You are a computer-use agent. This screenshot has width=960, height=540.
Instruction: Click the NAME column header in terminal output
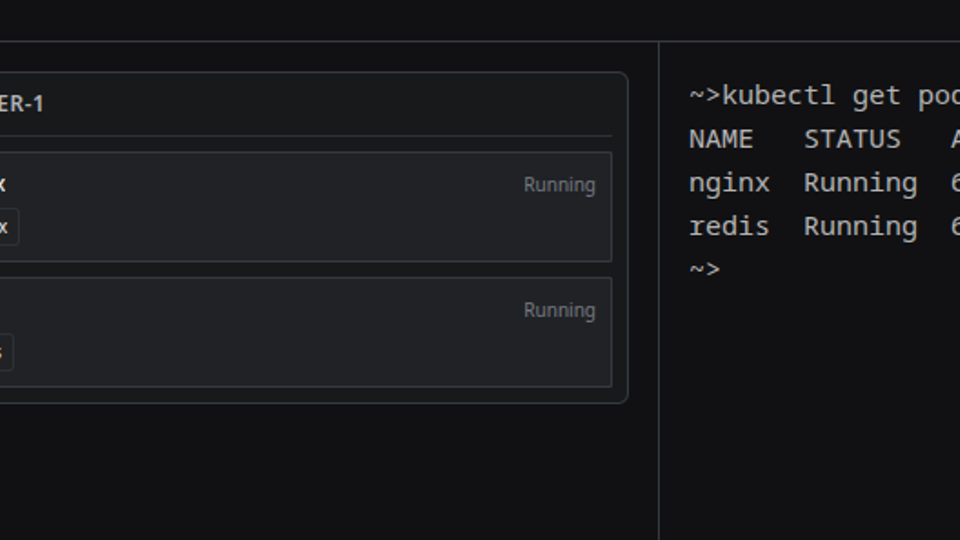720,140
